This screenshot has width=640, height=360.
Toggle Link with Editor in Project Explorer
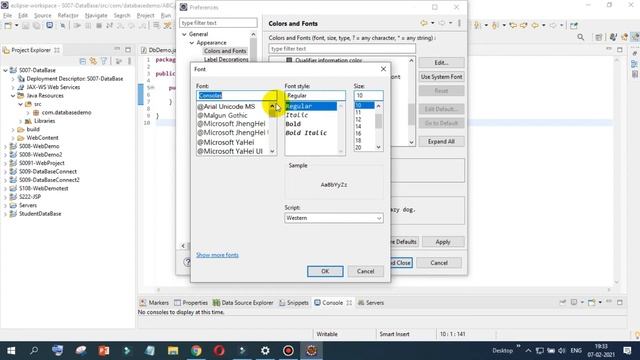pyautogui.click(x=93, y=61)
